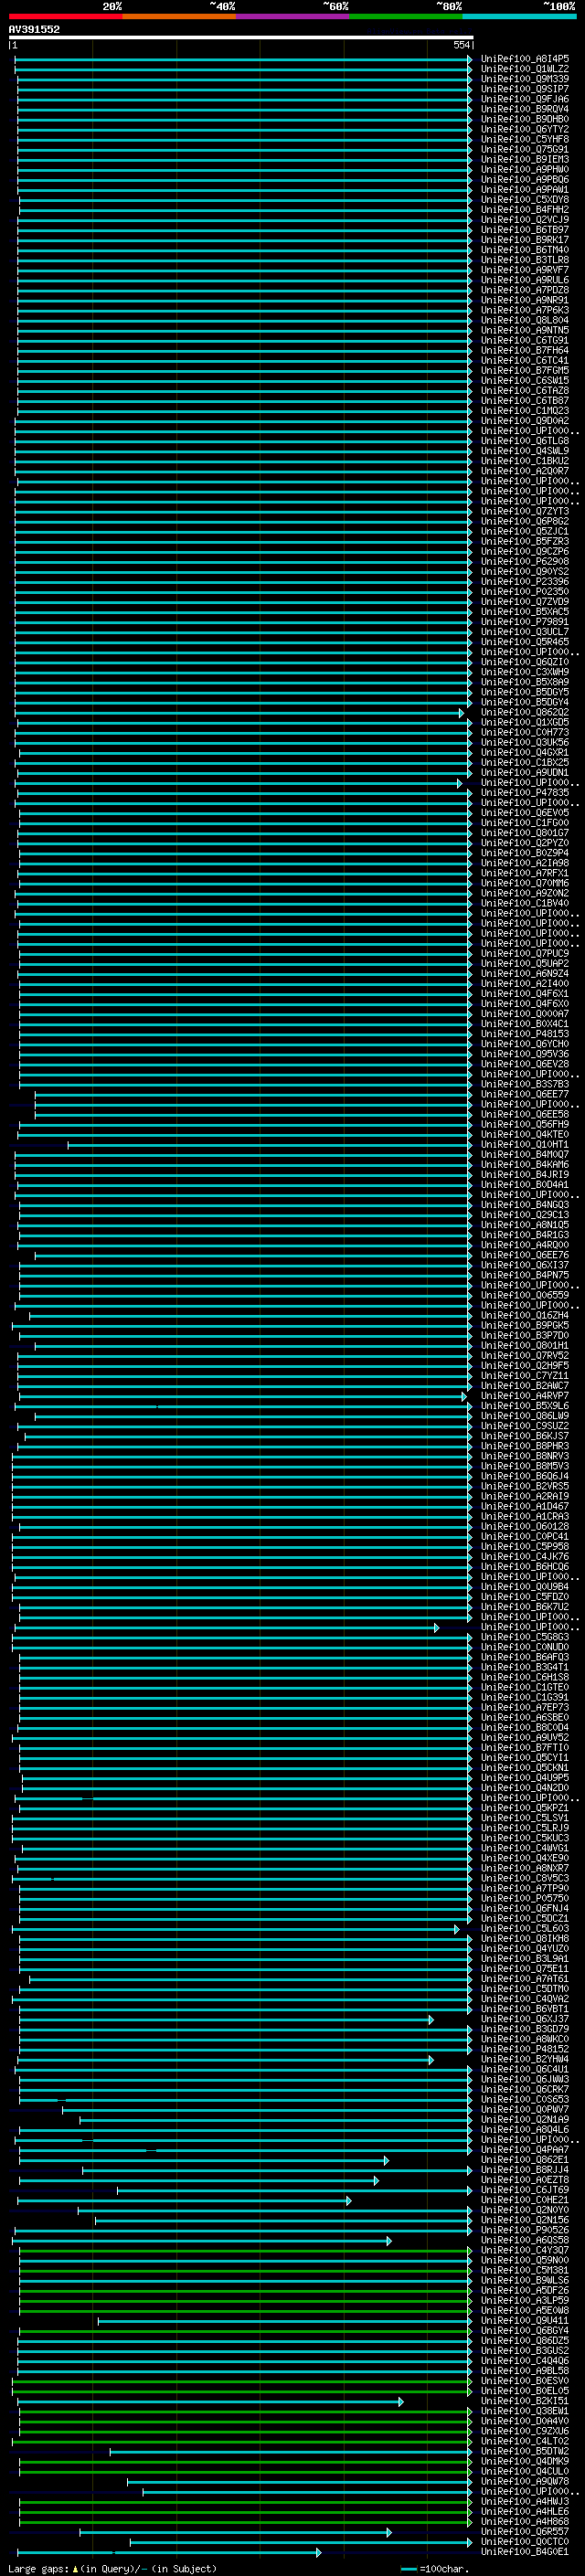Open hit UniRef100_Q1WLZ2

[x=525, y=69]
